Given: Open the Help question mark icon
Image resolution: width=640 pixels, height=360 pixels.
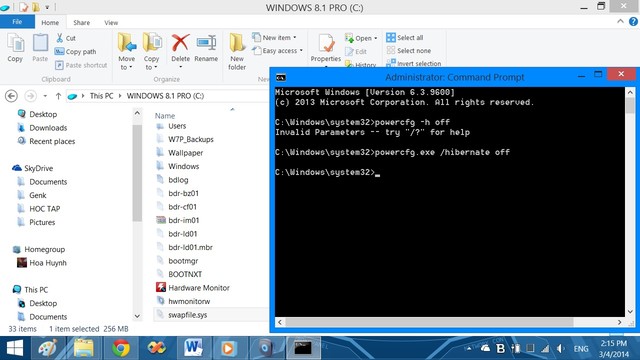Looking at the screenshot, I should (633, 22).
